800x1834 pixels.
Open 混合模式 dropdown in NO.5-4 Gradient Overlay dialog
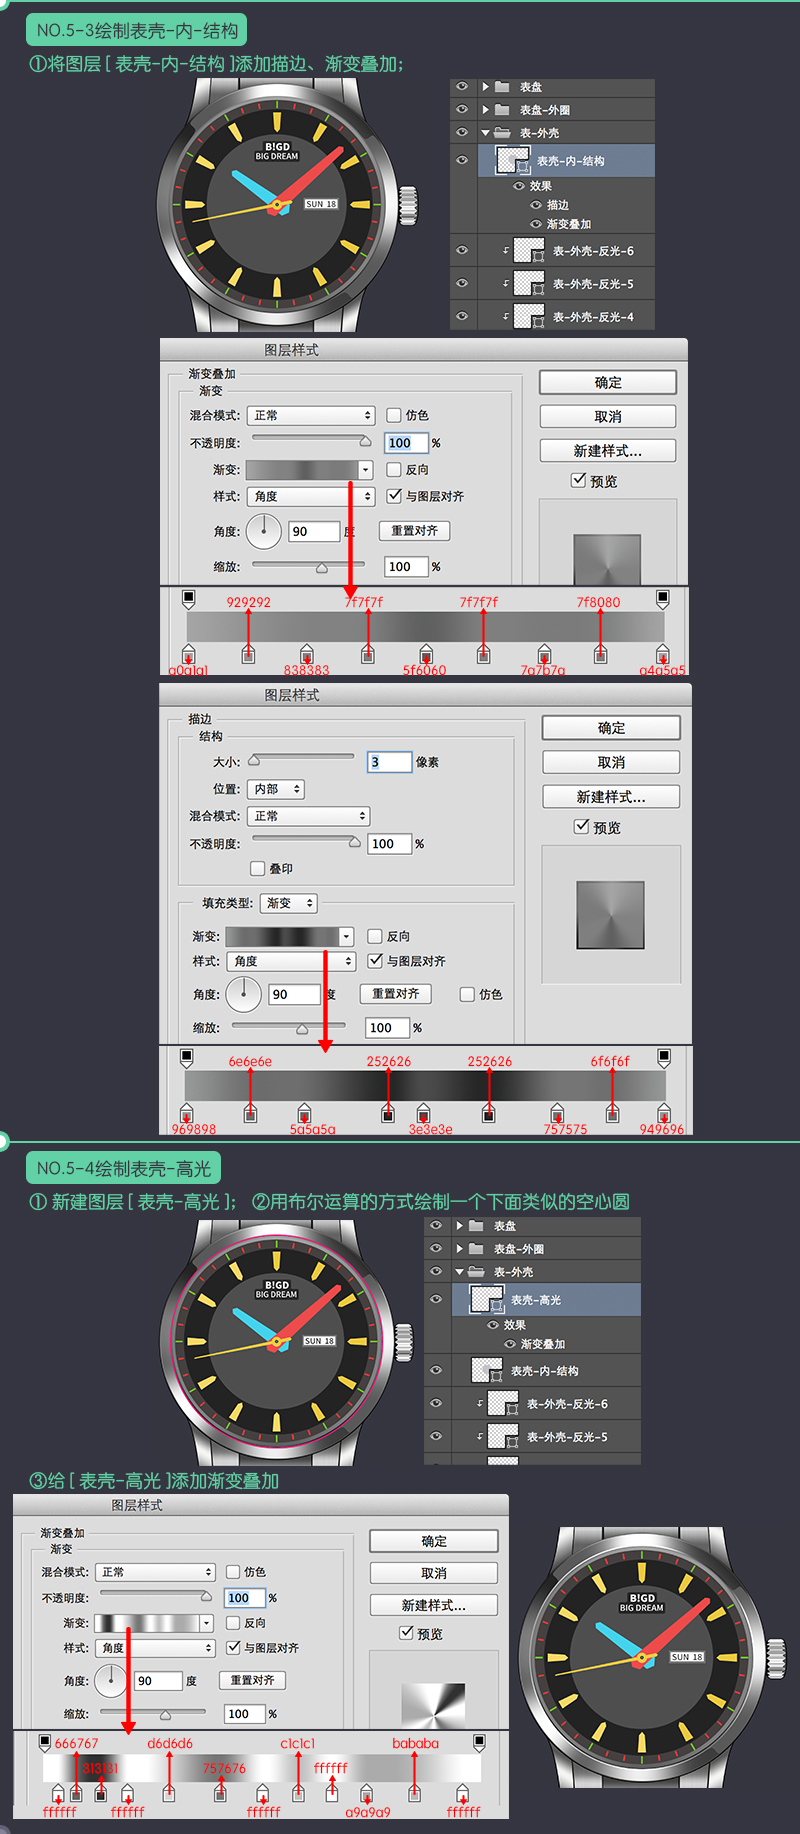(x=155, y=1572)
